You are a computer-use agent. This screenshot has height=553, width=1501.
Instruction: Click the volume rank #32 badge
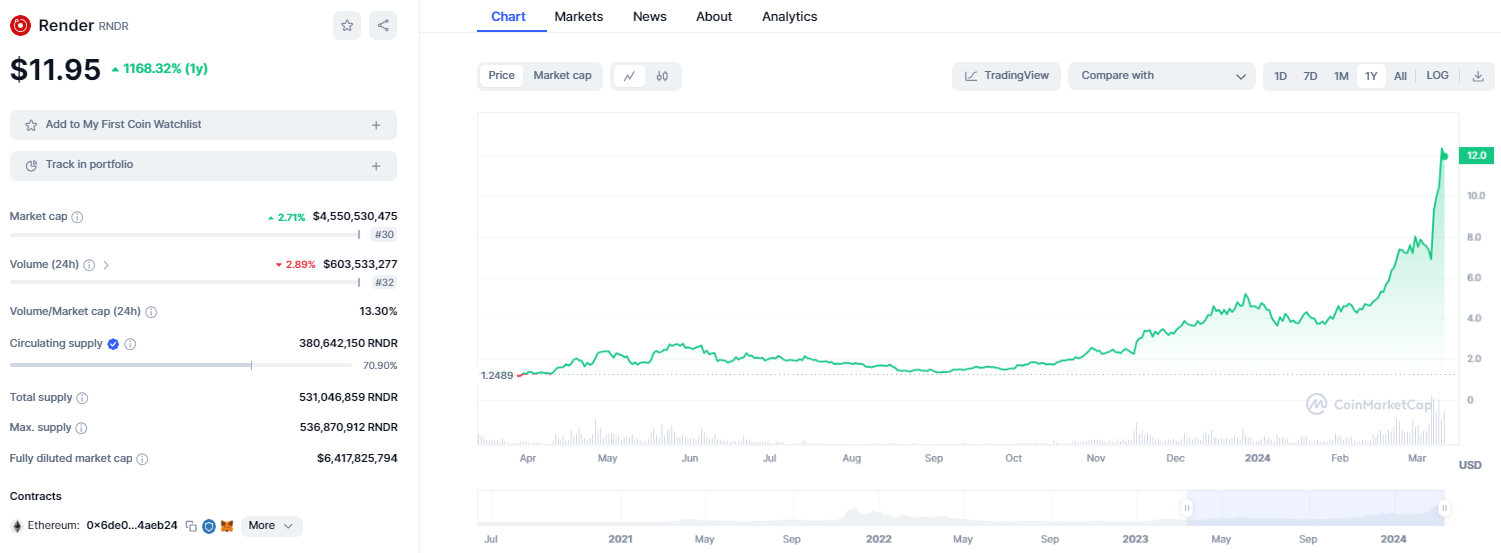click(x=384, y=283)
